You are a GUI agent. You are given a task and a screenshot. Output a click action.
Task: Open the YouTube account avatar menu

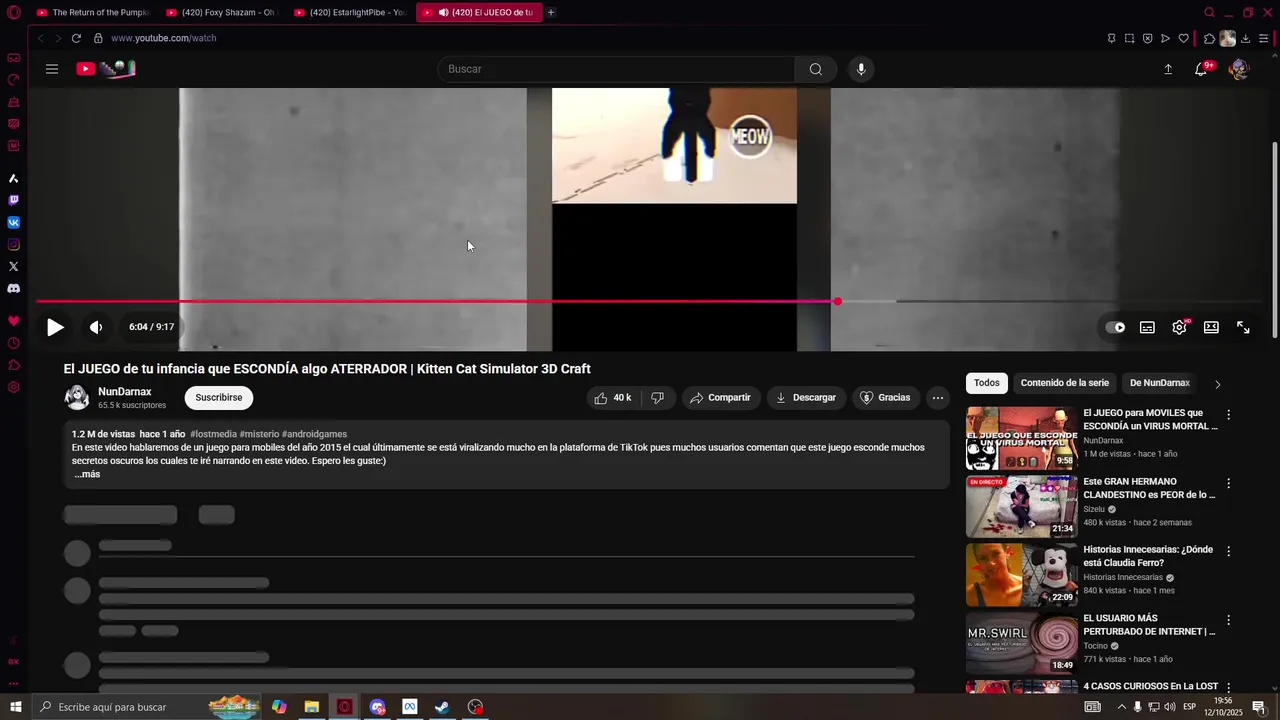pos(1238,69)
